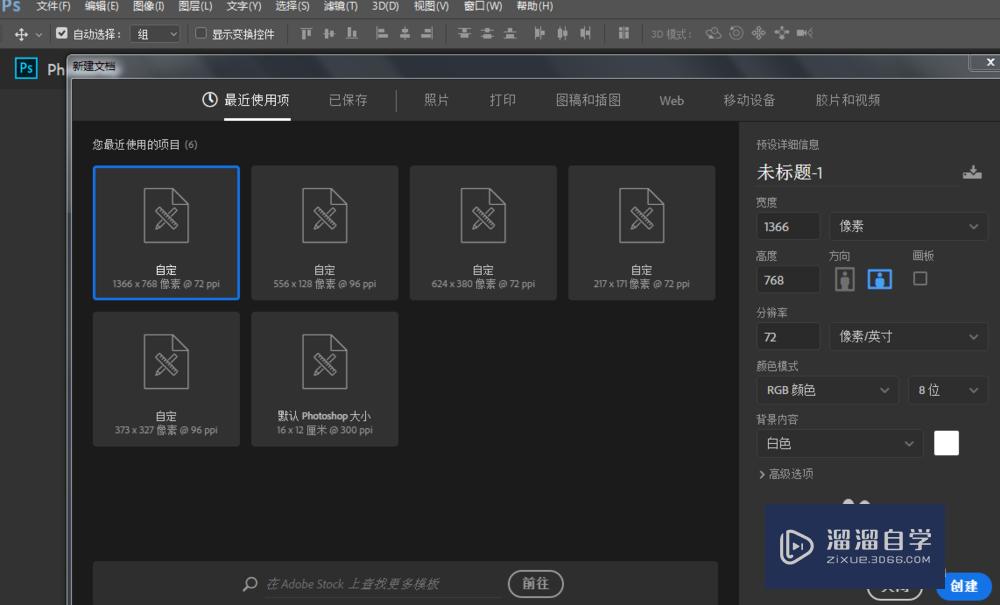Open the 窗口(W) menu
Viewport: 1000px width, 605px height.
click(483, 6)
